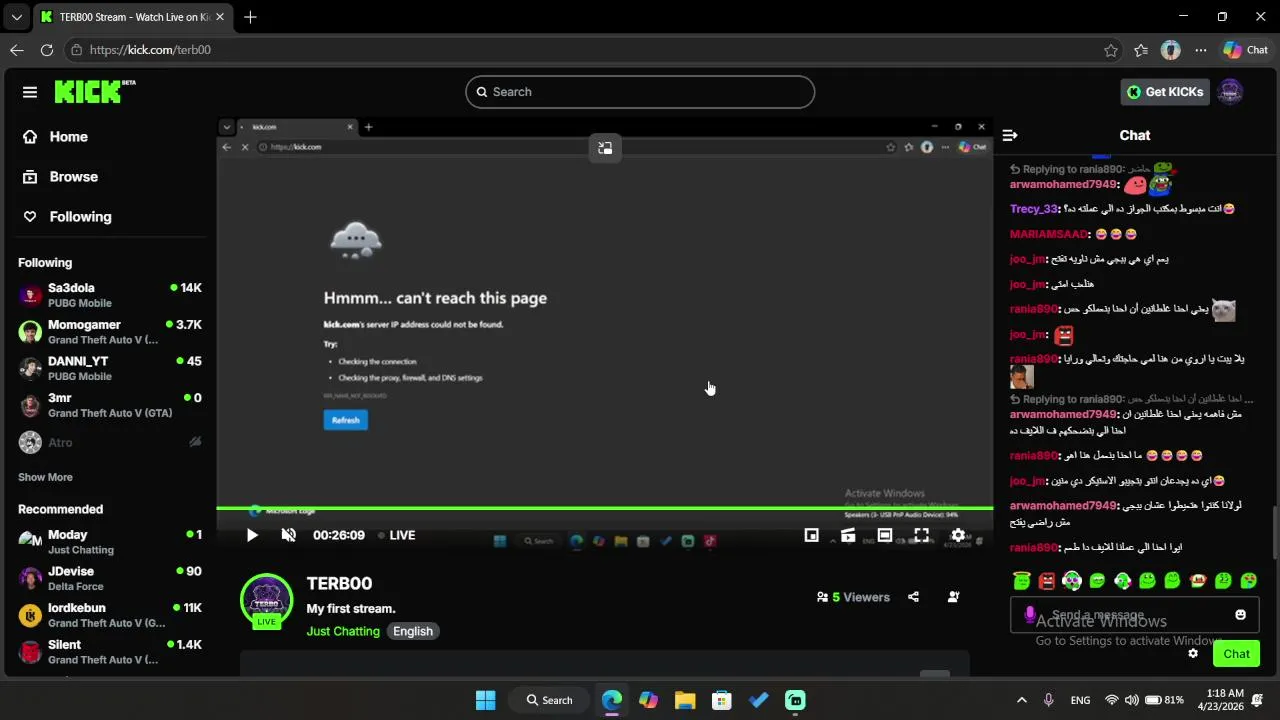
Task: Click username Trecy_33 in chat
Action: click(1033, 209)
